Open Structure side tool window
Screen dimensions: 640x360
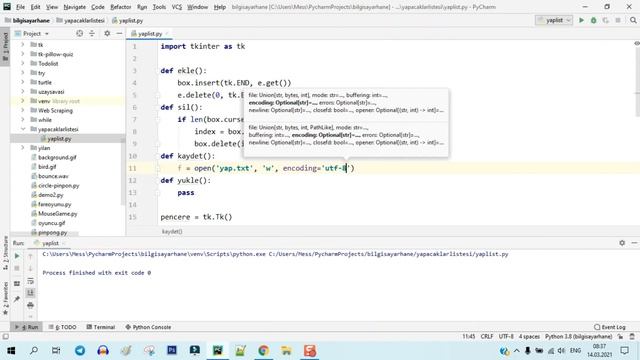click(5, 252)
